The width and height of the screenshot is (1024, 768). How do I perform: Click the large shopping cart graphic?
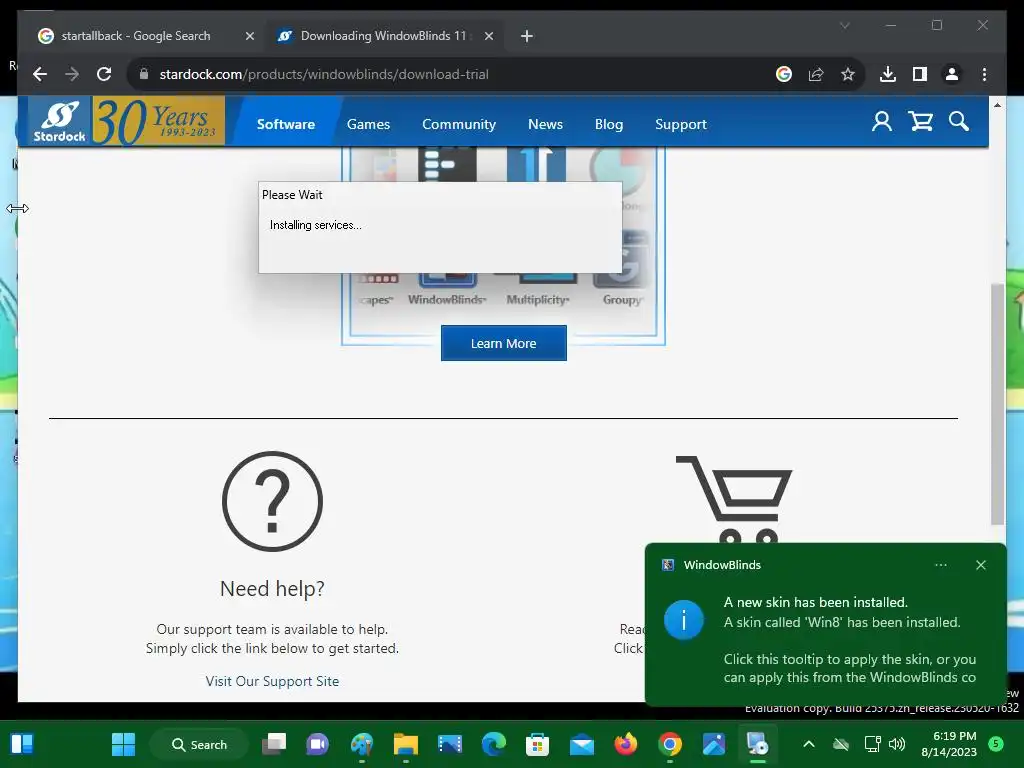(734, 498)
